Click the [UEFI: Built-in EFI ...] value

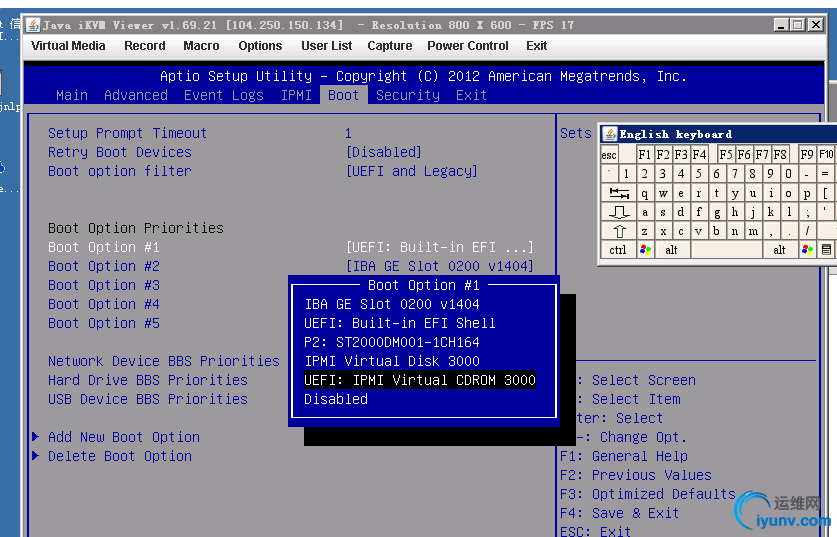(x=440, y=247)
